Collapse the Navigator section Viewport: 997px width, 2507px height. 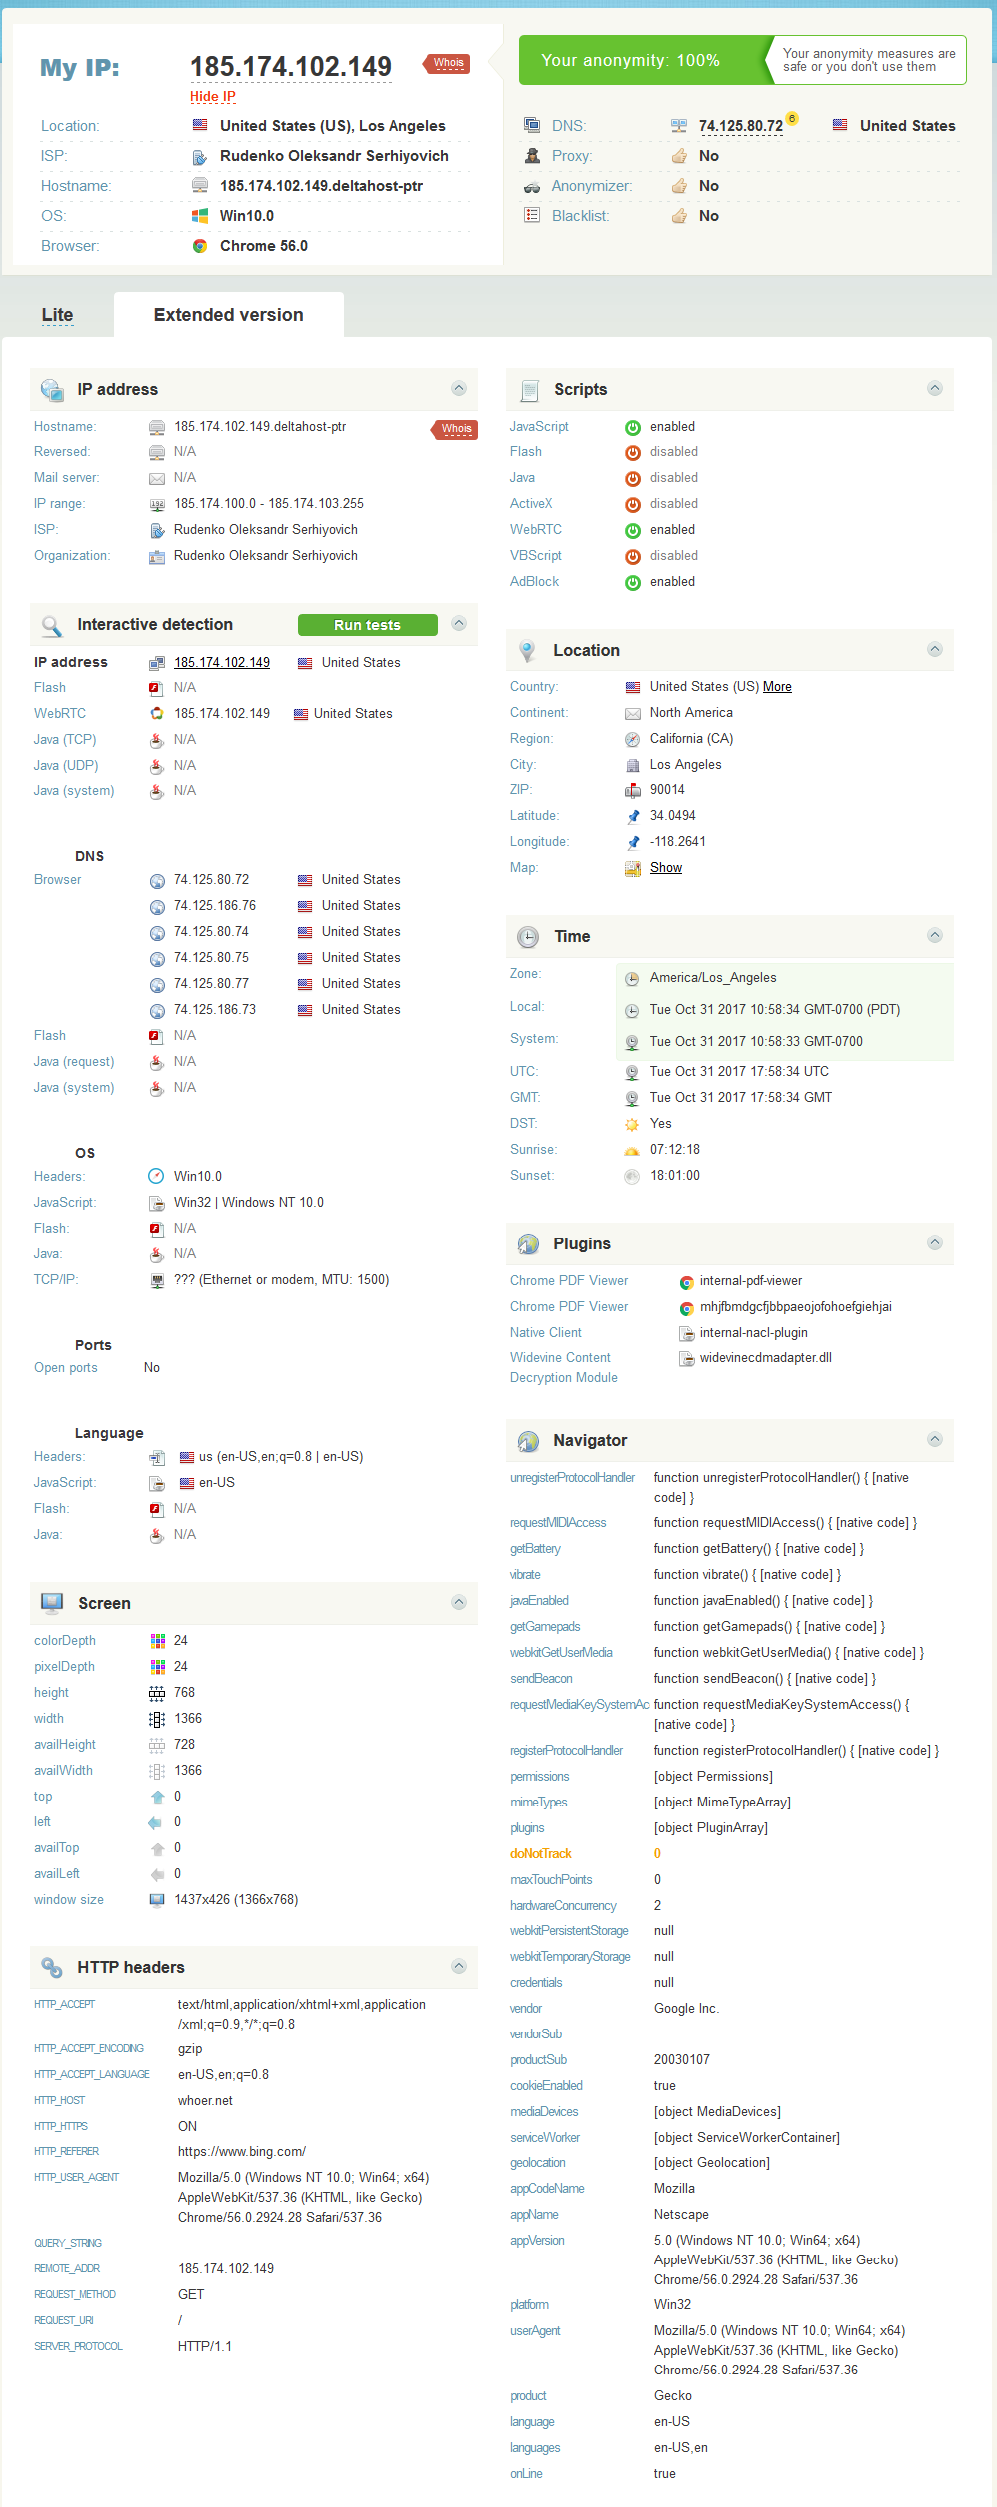(935, 1439)
